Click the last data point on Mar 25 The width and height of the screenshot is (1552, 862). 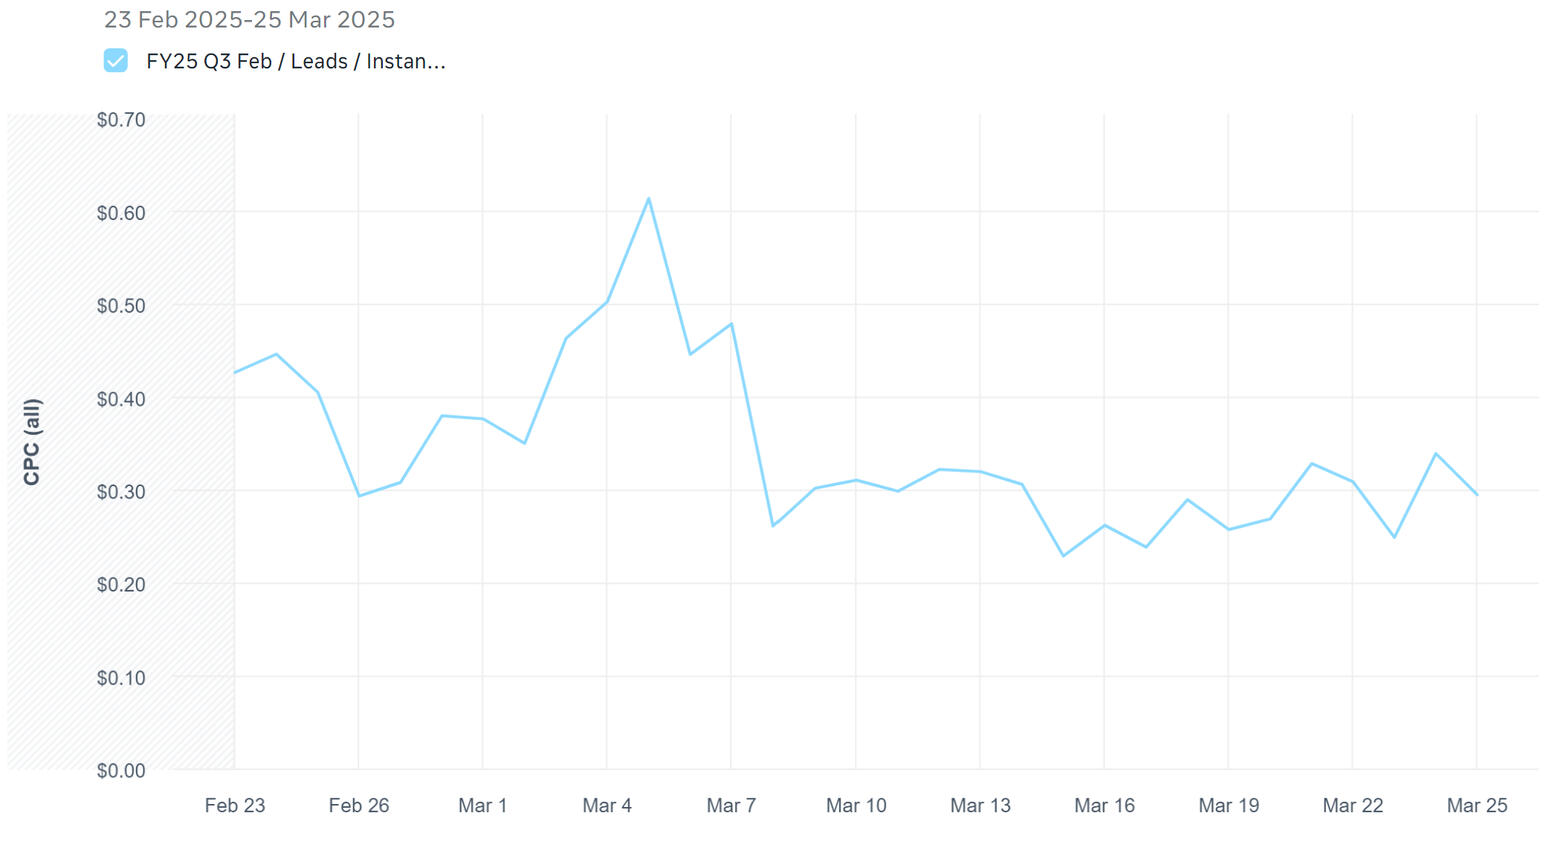tap(1477, 495)
